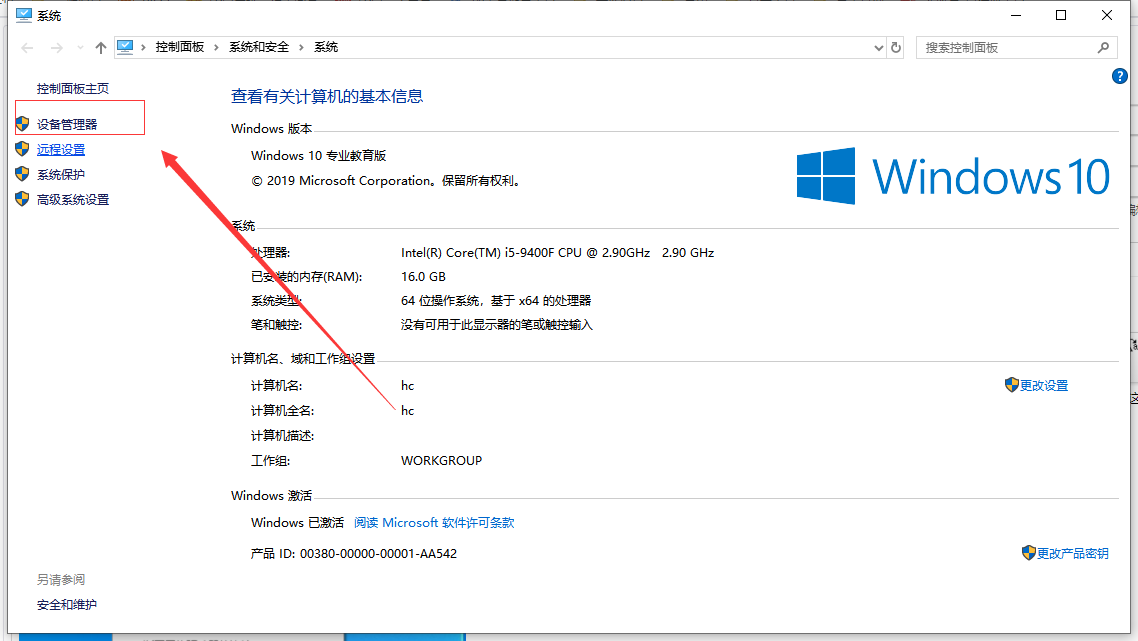The height and width of the screenshot is (641, 1138).
Task: Click shield icon beside 设备管理器
Action: click(x=22, y=124)
